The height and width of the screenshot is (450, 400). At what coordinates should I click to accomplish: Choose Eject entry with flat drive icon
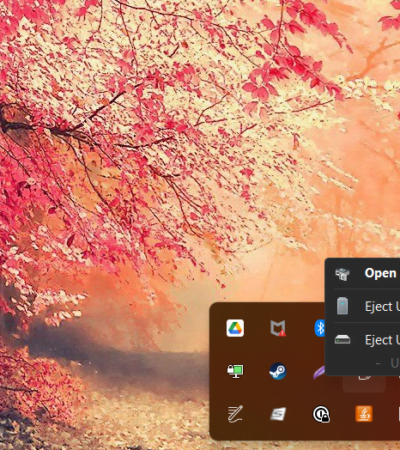point(363,340)
